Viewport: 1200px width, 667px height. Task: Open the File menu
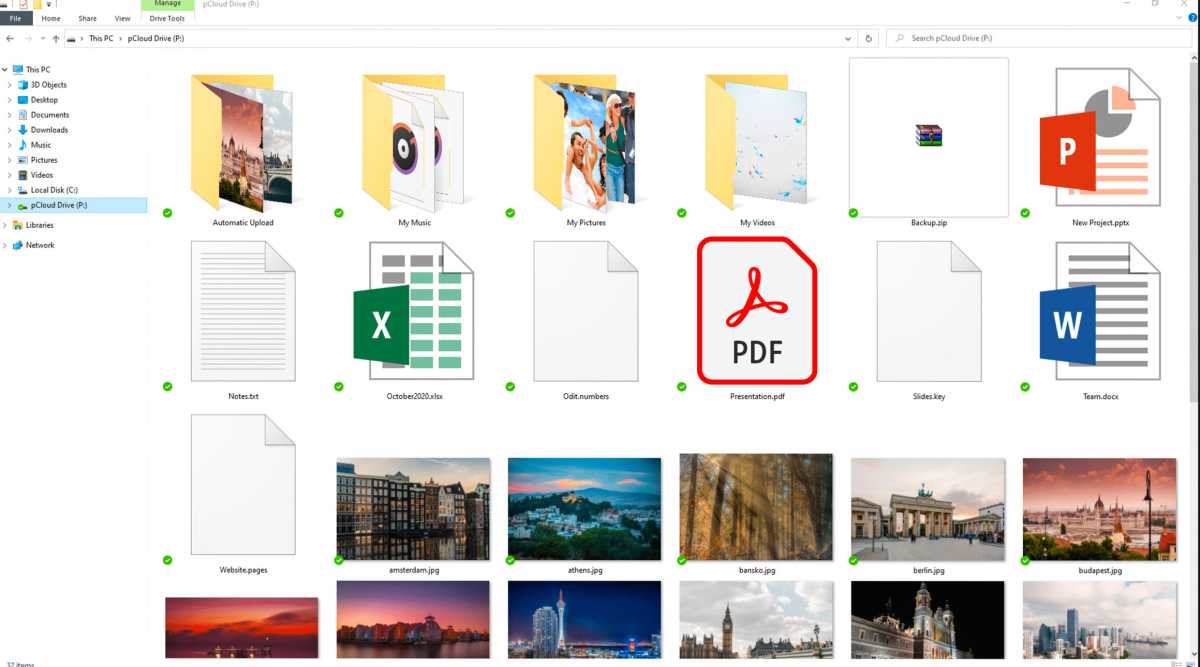click(x=17, y=18)
